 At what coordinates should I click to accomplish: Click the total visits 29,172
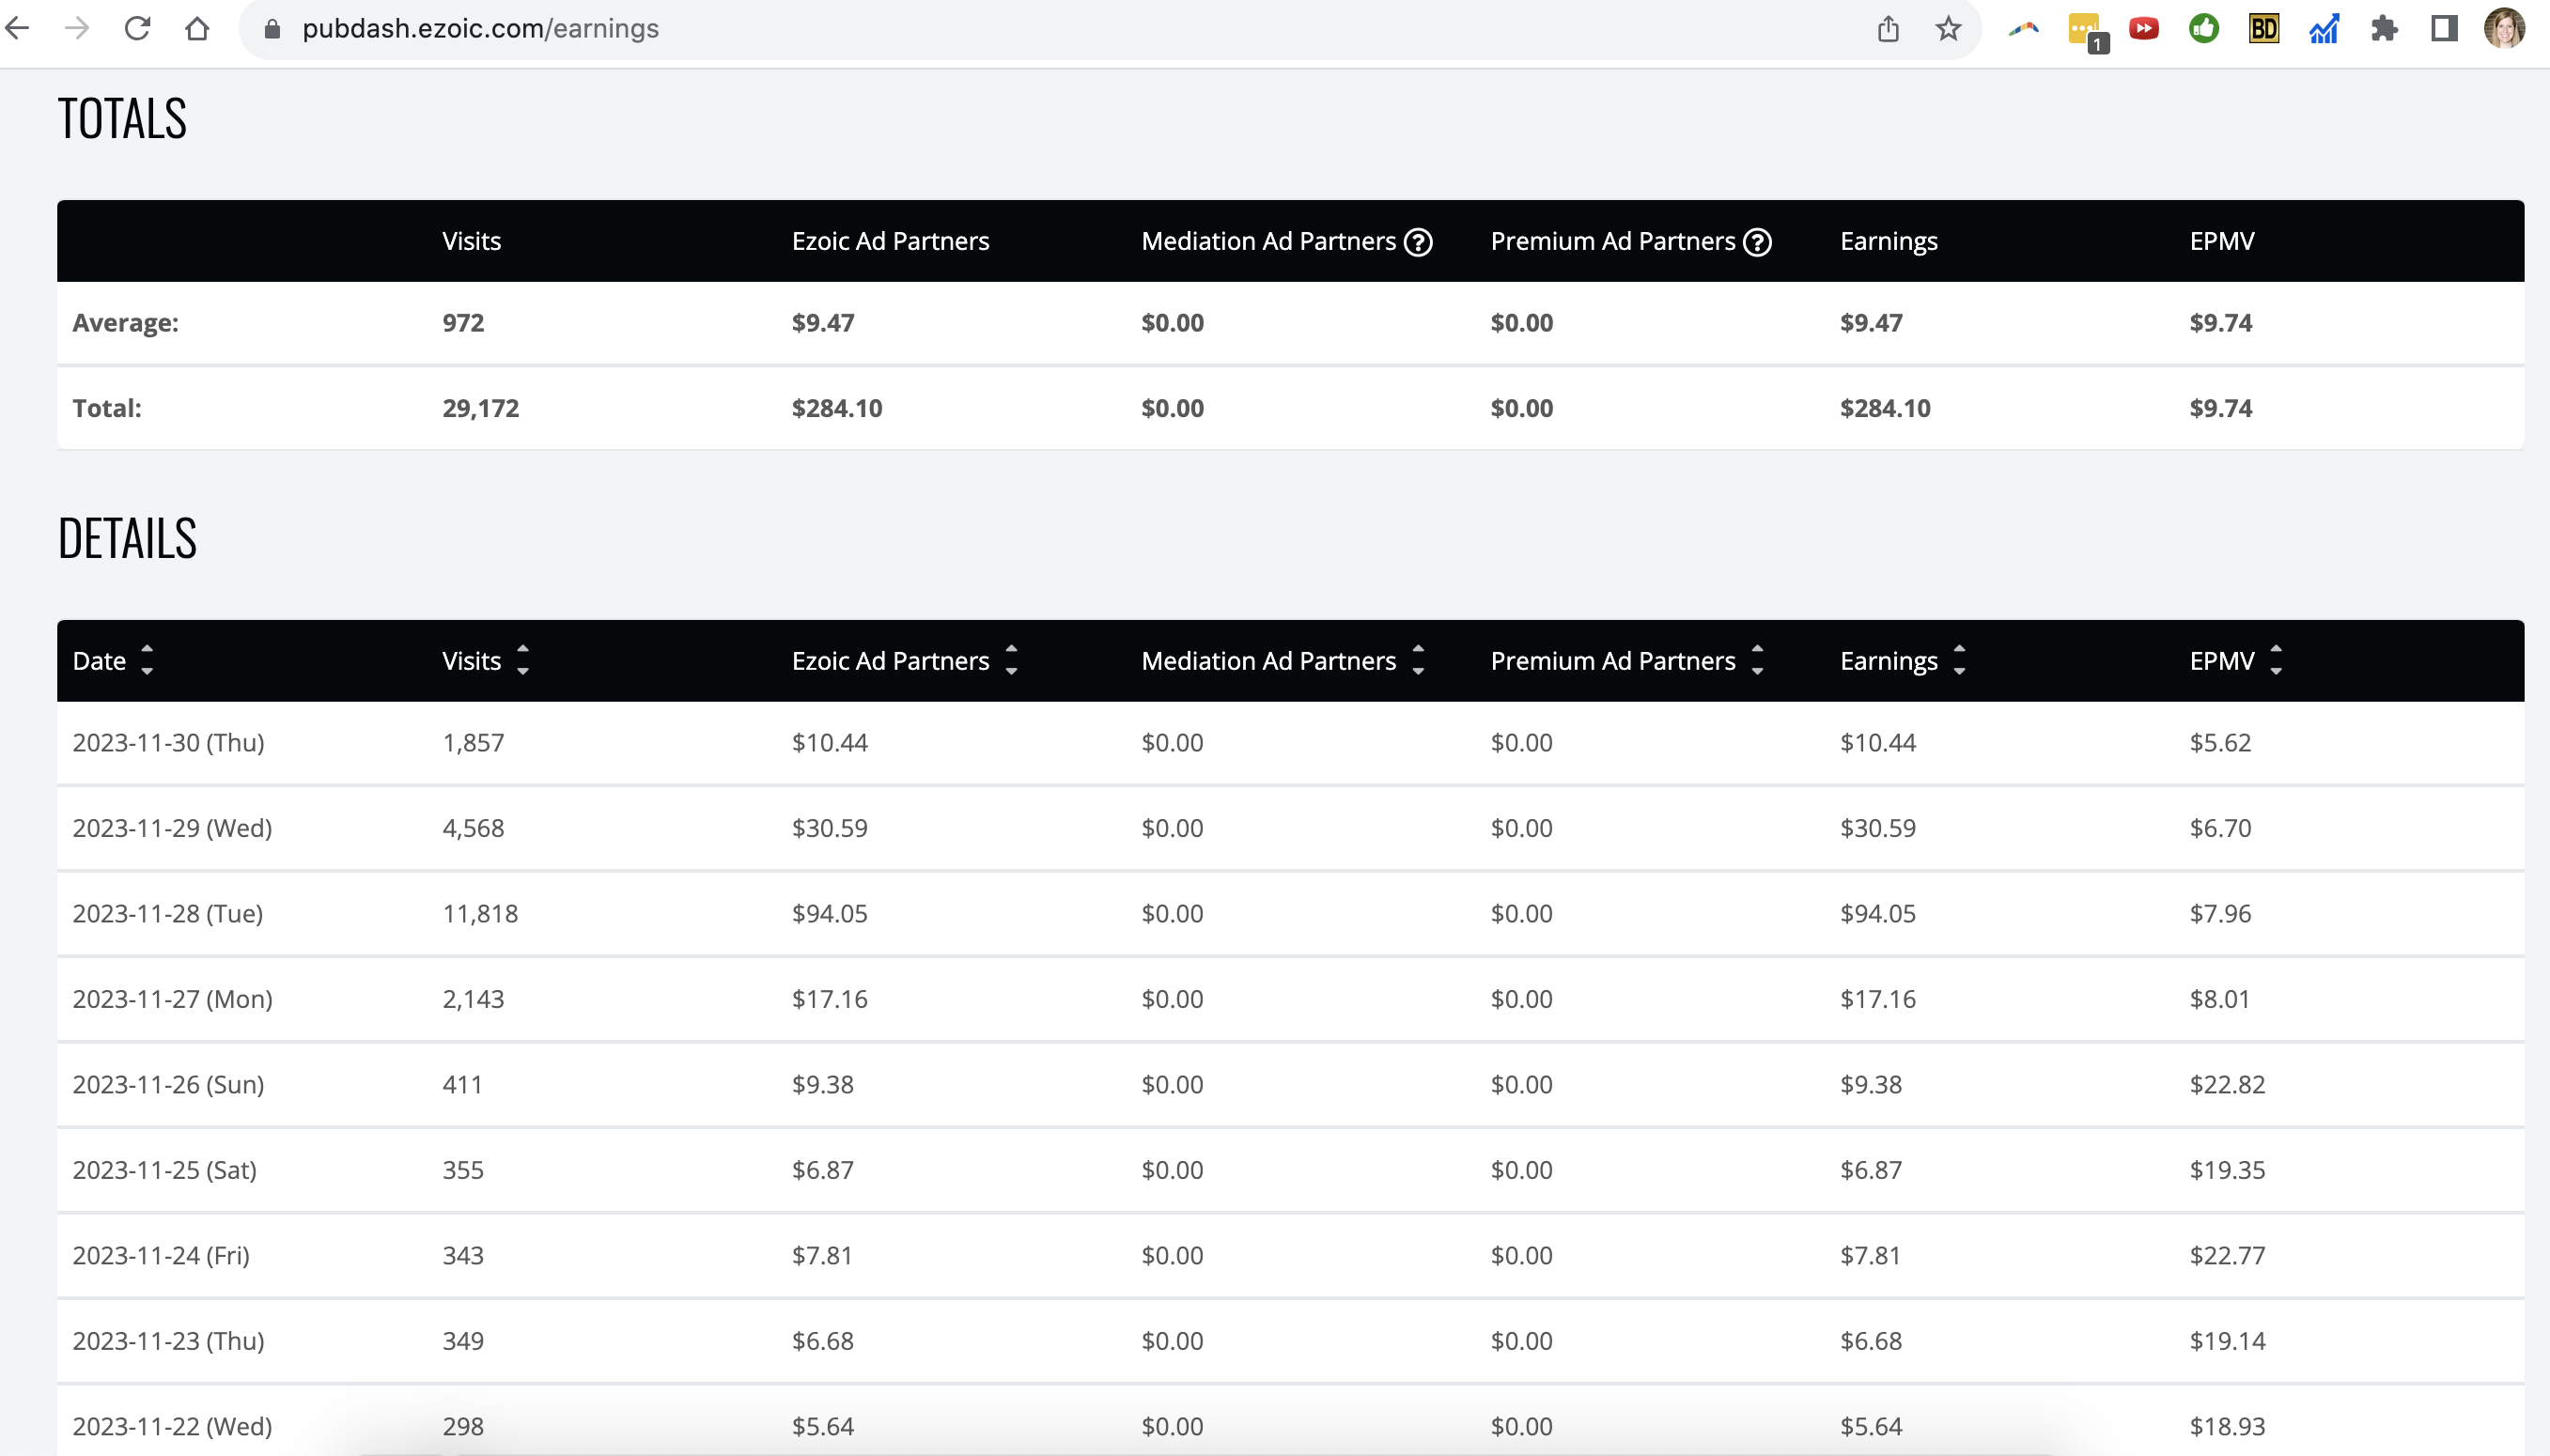click(480, 408)
